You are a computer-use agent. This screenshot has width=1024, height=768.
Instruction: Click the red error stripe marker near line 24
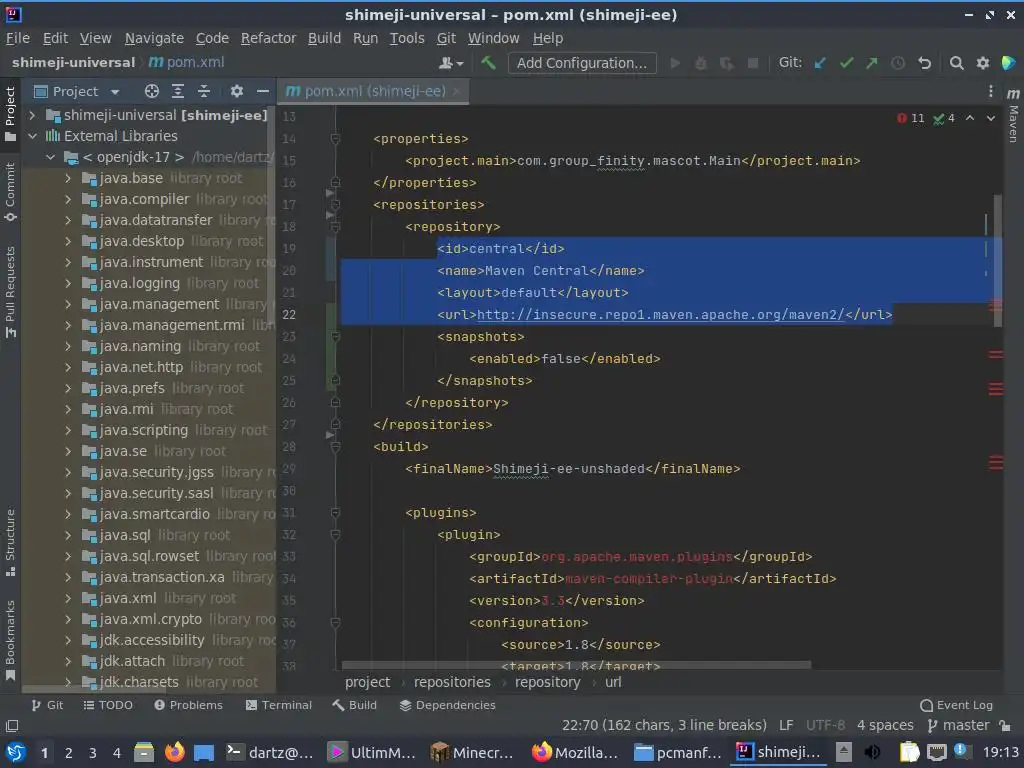coord(995,355)
